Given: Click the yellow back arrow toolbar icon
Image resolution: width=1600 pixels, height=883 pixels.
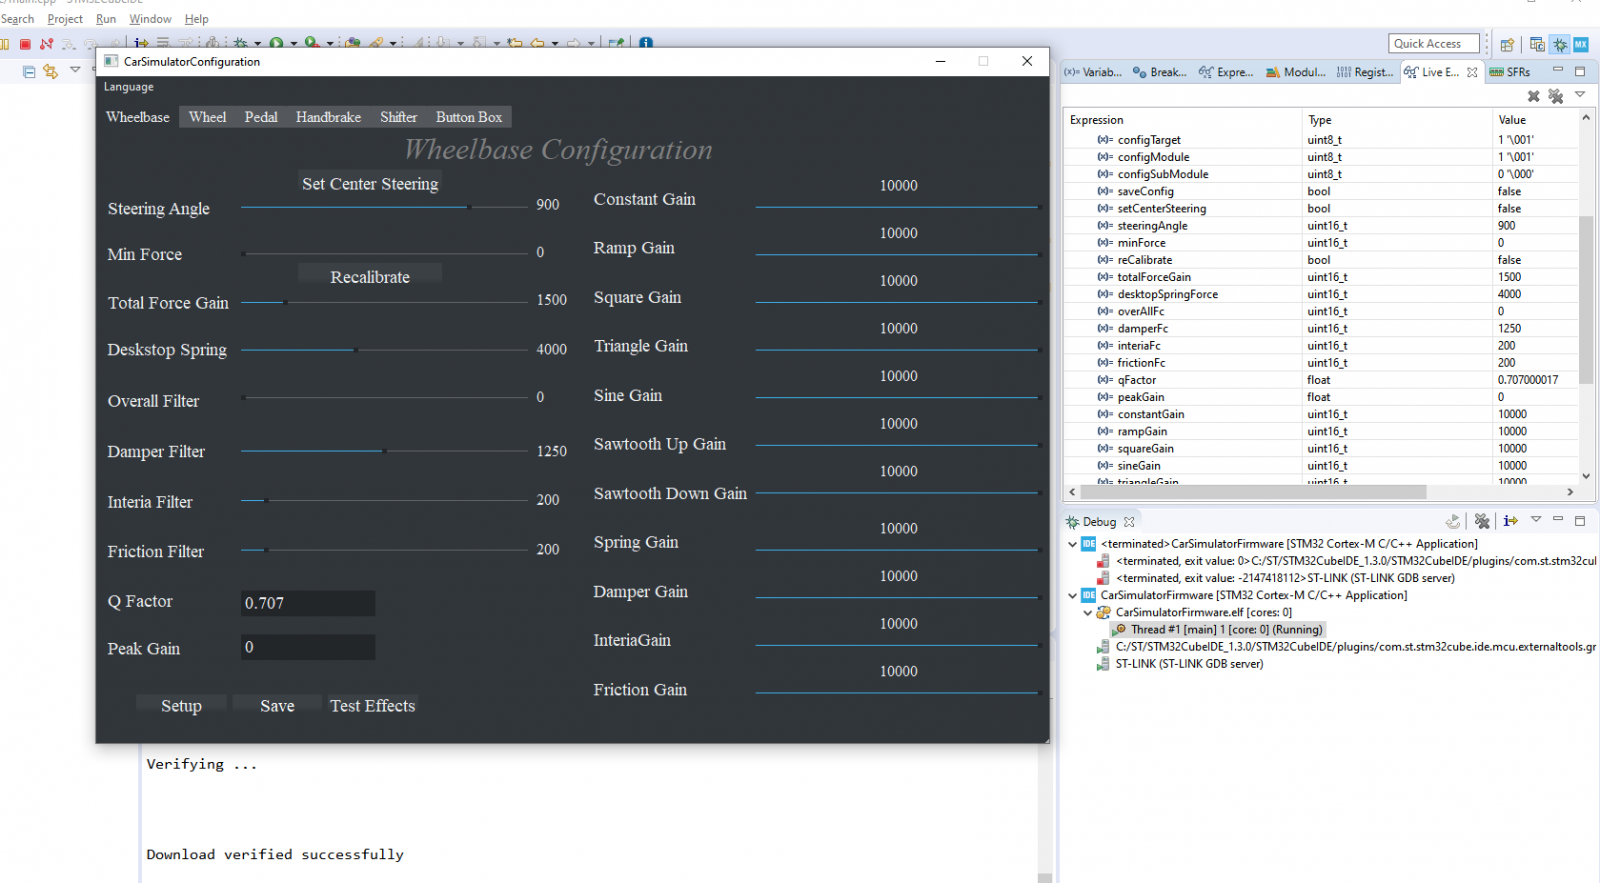Looking at the screenshot, I should pos(537,43).
